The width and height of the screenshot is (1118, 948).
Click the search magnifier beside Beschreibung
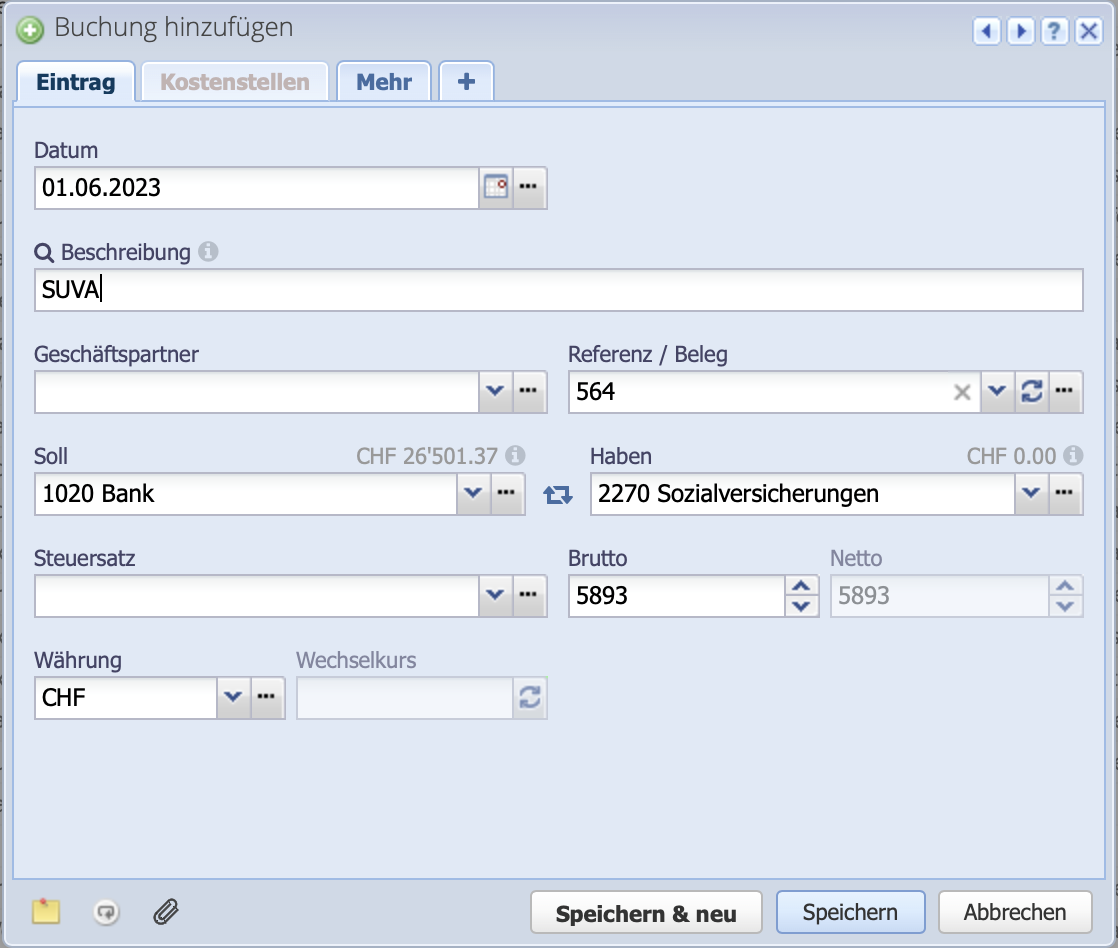coord(44,252)
